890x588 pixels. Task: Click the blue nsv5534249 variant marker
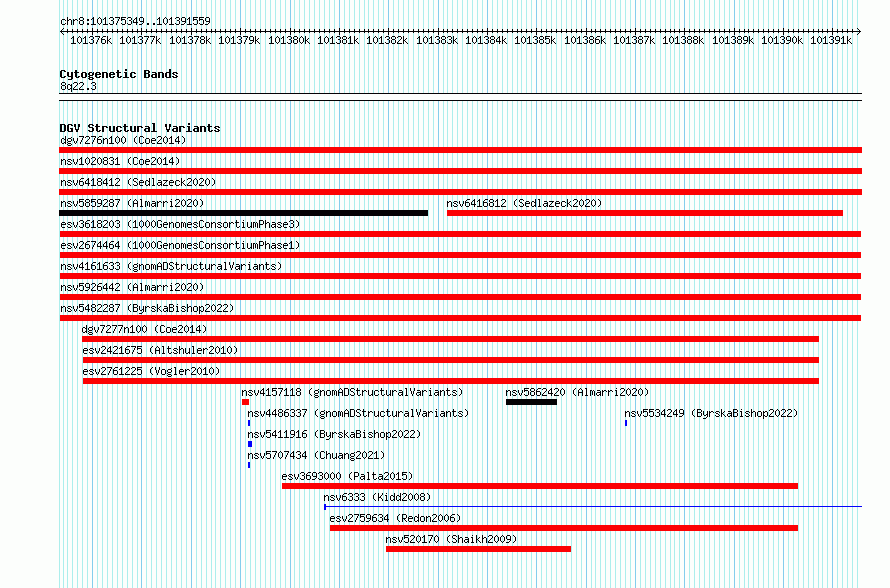[x=626, y=423]
